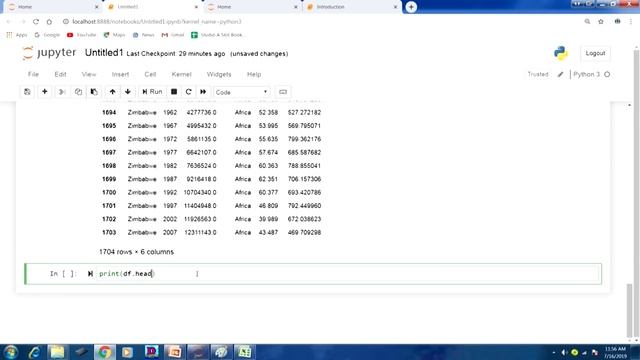640x360 pixels.
Task: Go to the browser home page icon
Action: click(49, 22)
